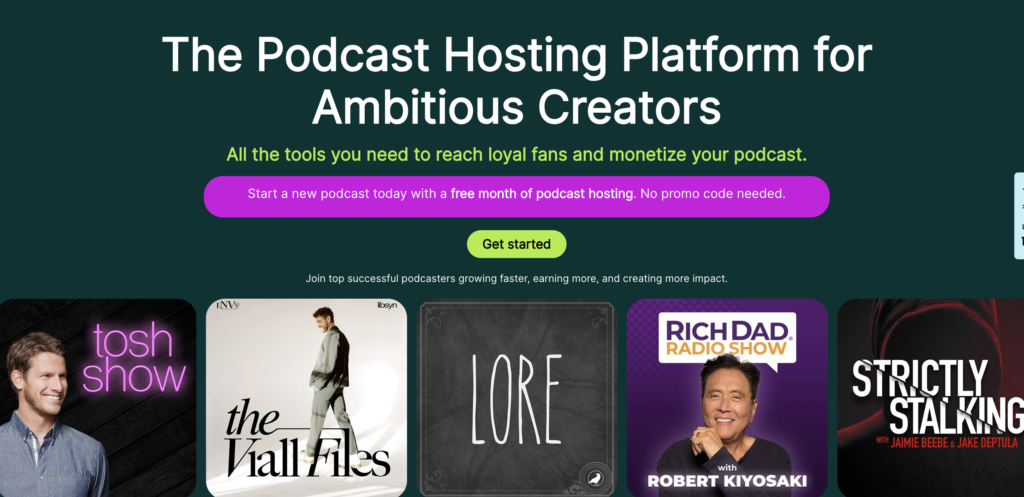The image size is (1024, 497).
Task: Select The Viall Files podcast artwork
Action: click(x=306, y=398)
